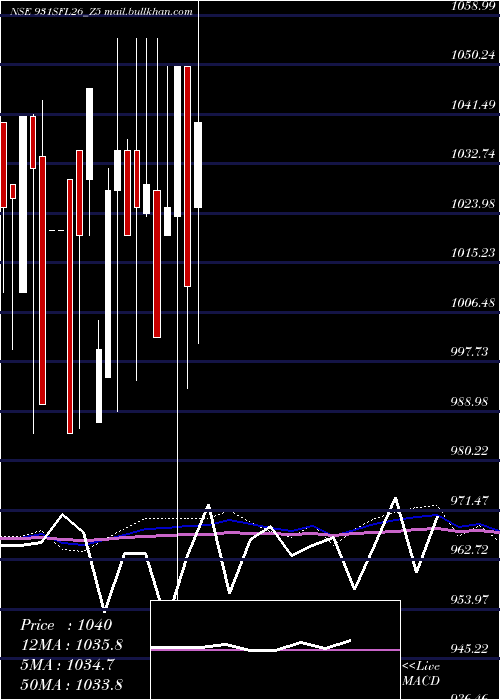Click the chart title NSE 981SFL26_Z5 mail.bullkhan.com
The image size is (500, 700).
point(101,12)
